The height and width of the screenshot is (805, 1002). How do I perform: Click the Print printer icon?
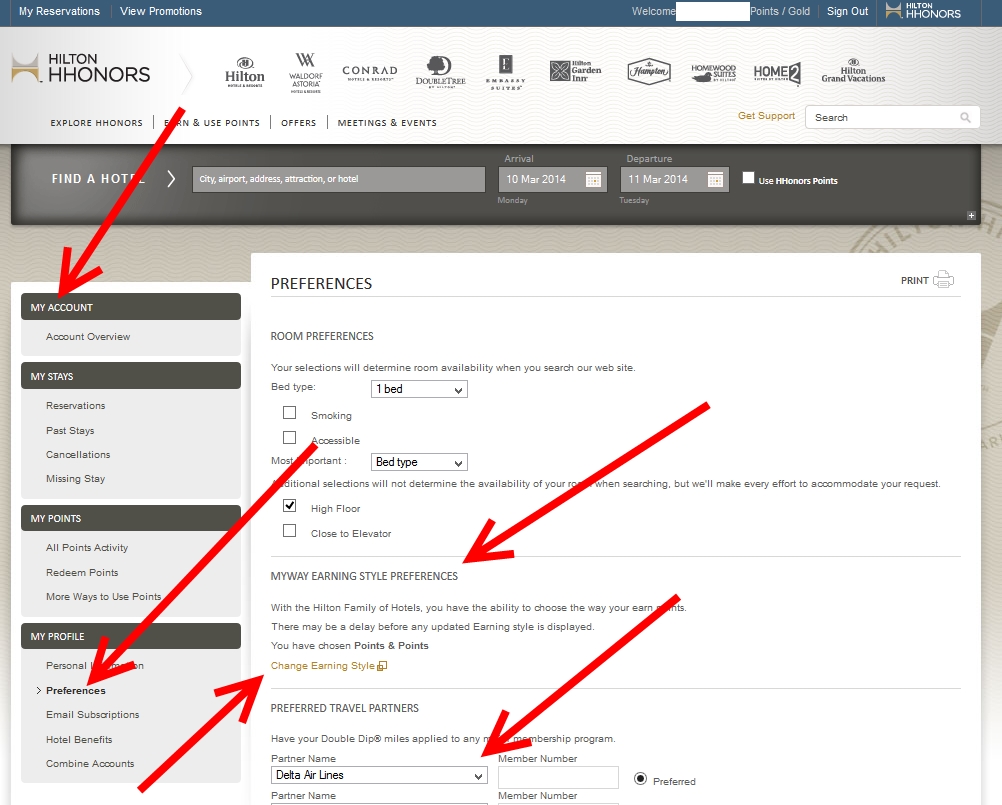tap(943, 280)
